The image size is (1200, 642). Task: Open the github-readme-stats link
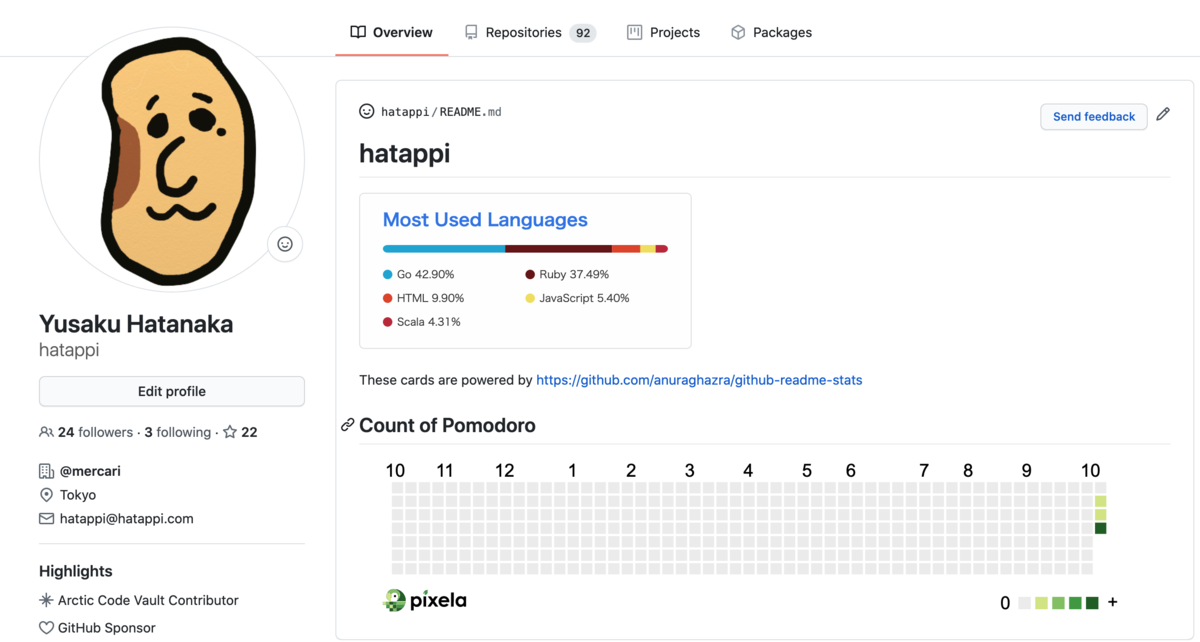699,379
